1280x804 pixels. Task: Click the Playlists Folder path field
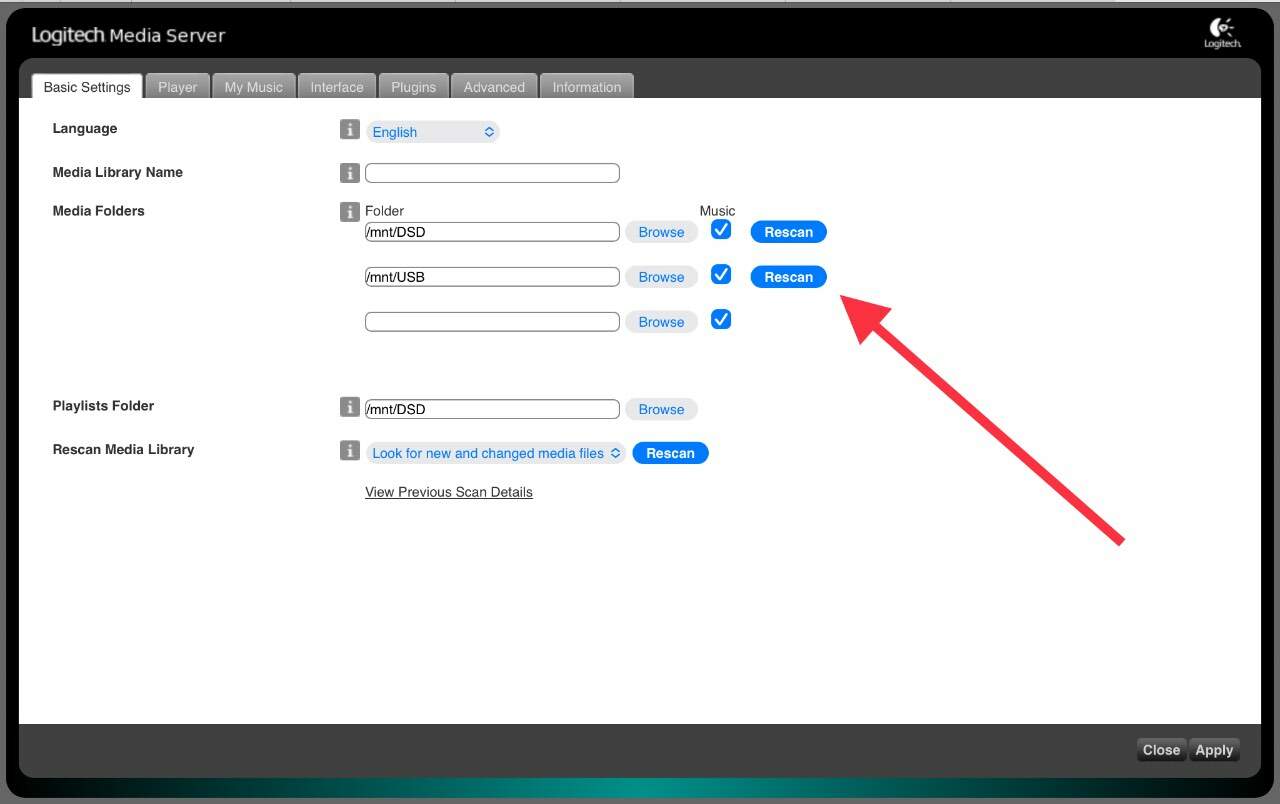[492, 409]
